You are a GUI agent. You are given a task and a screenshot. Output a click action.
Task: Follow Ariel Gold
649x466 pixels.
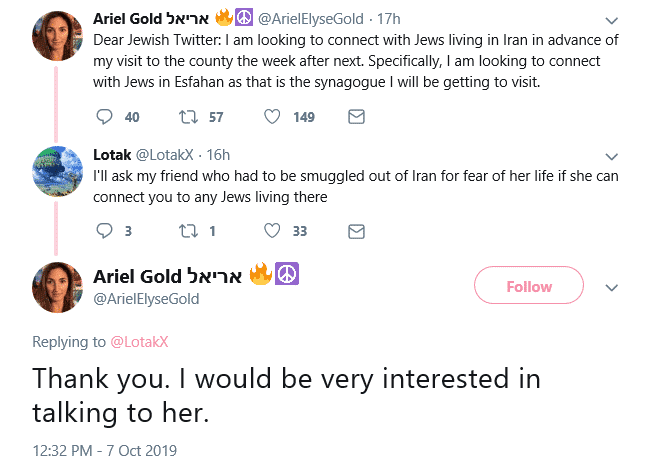click(x=528, y=286)
